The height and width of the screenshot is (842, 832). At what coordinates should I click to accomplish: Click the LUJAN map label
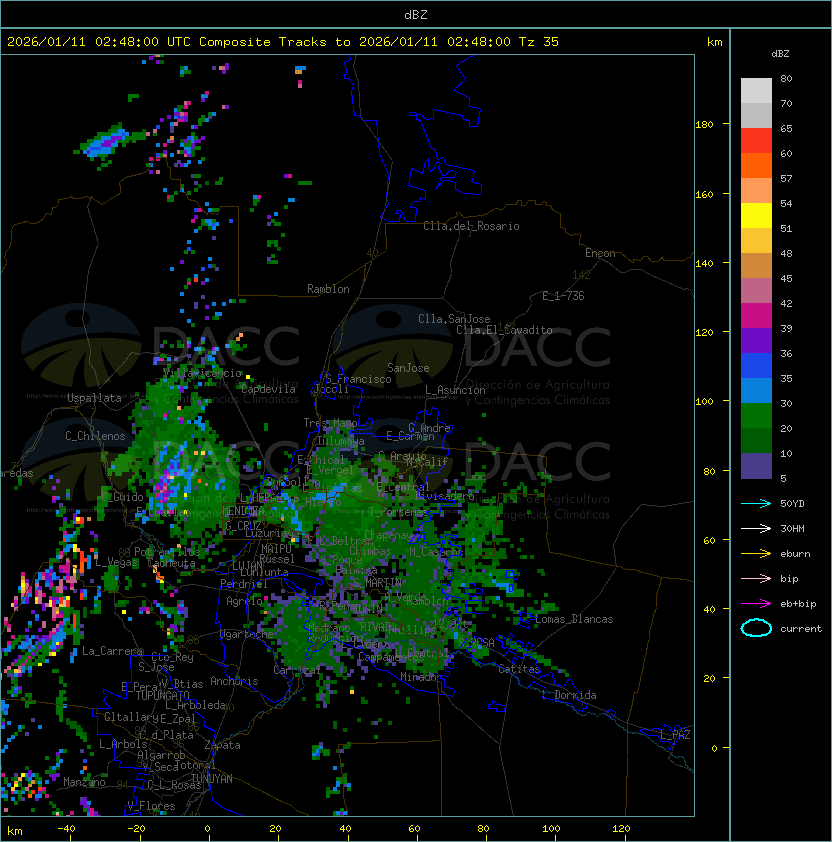tap(248, 566)
